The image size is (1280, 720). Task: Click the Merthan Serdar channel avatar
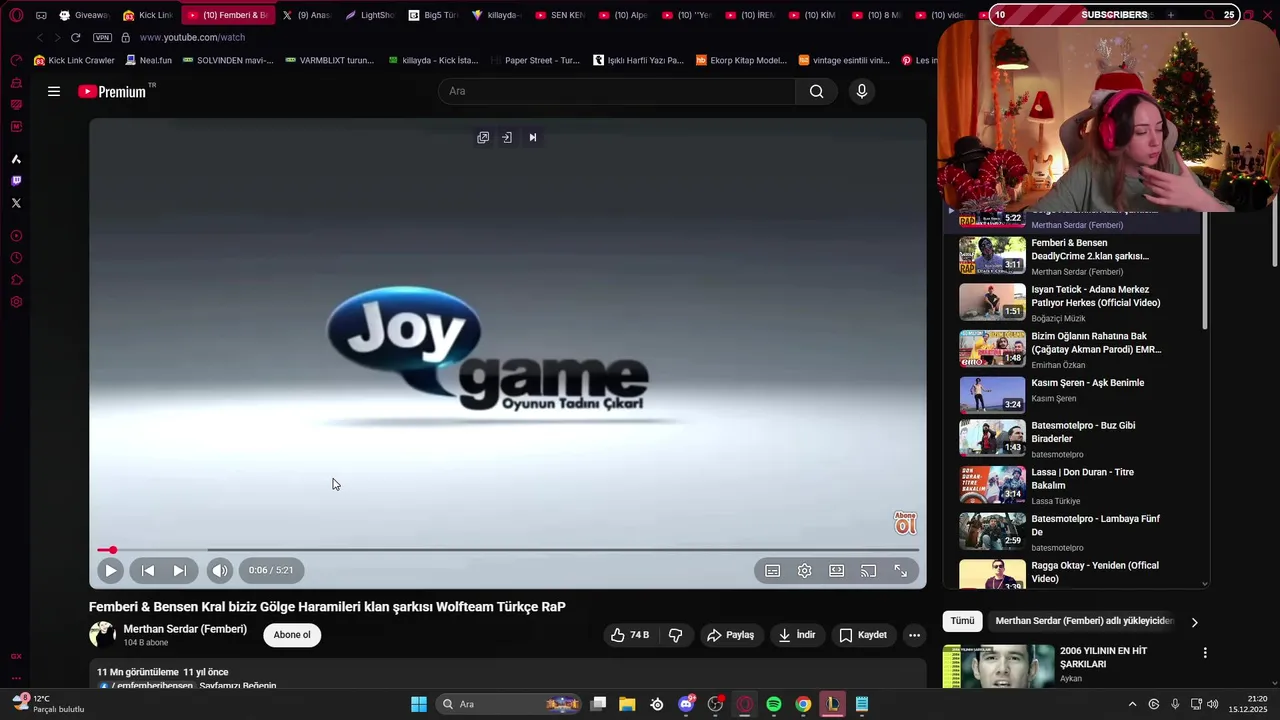coord(103,635)
